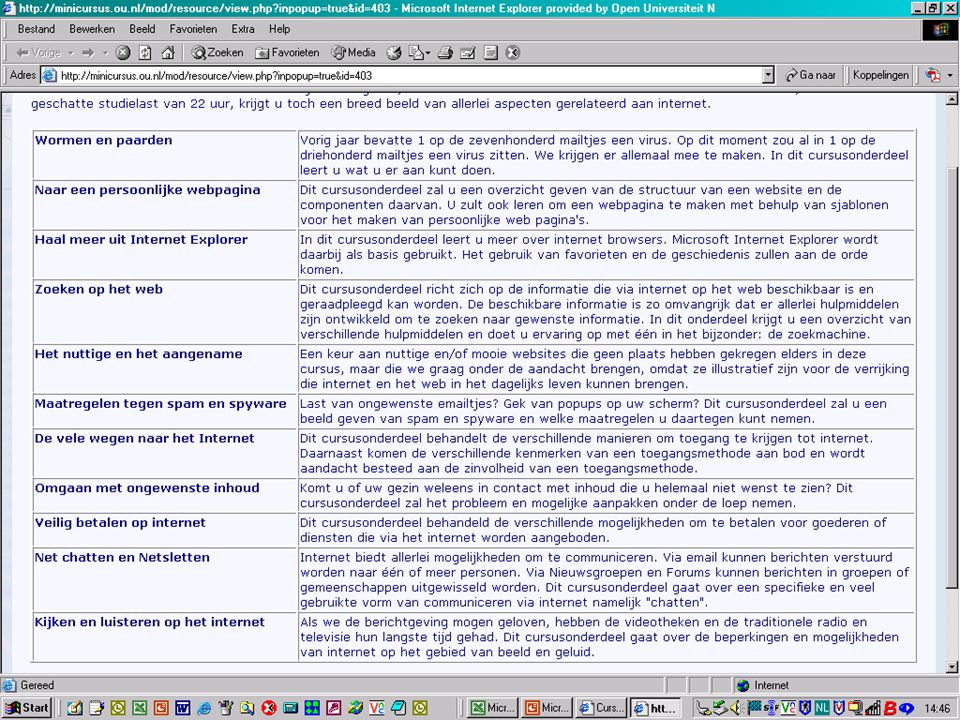
Task: Open the Beeld menu
Action: click(x=142, y=29)
